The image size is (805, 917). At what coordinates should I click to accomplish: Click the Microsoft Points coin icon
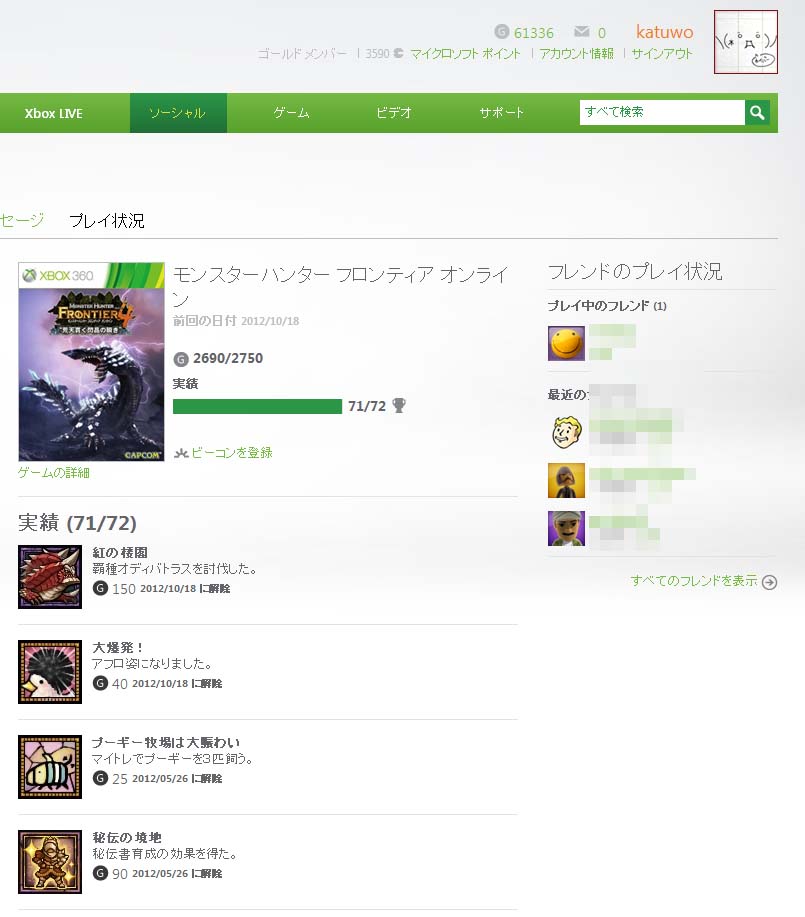coord(398,53)
